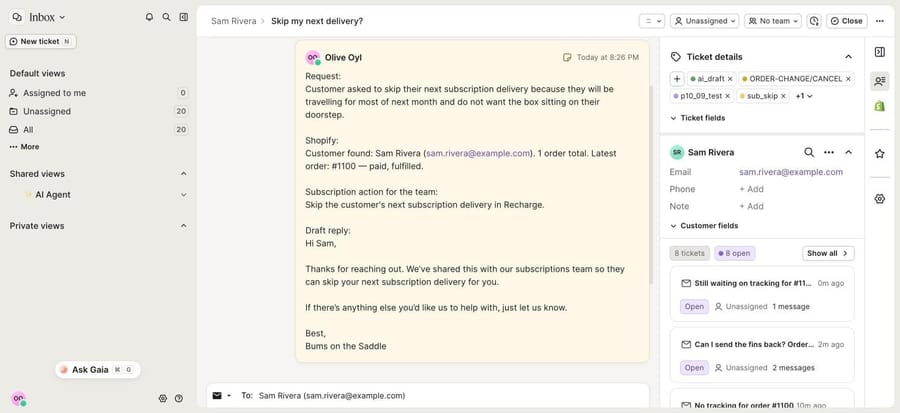
Task: Expand Ticket fields
Action: 697,118
